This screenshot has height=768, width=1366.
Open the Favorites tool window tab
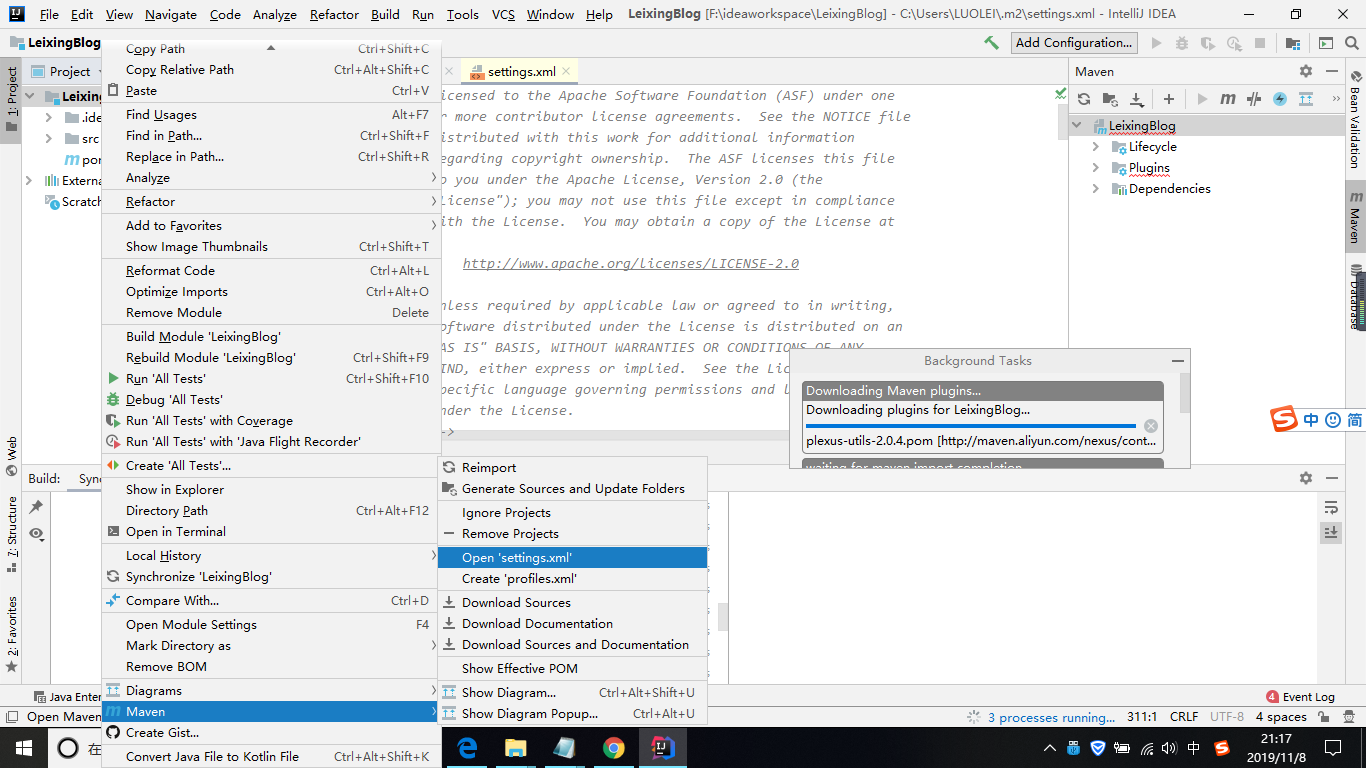click(x=12, y=634)
